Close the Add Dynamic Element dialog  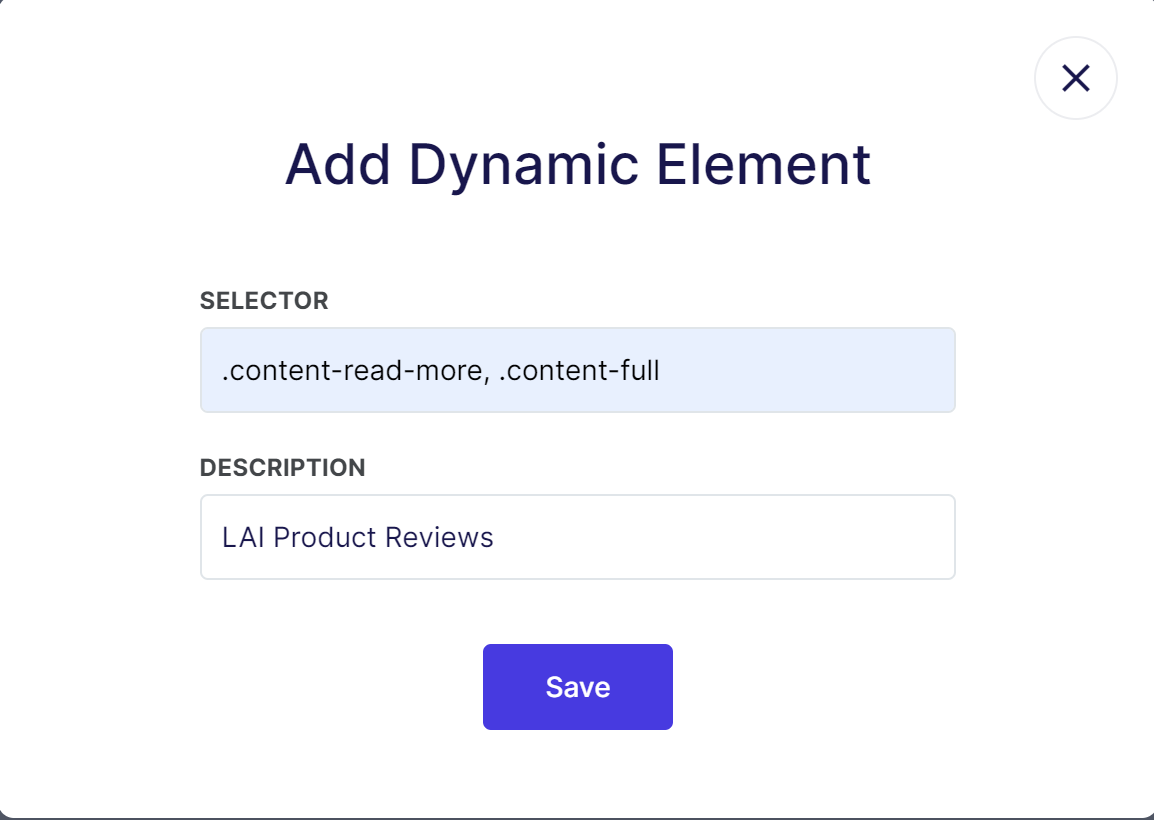click(x=1075, y=78)
